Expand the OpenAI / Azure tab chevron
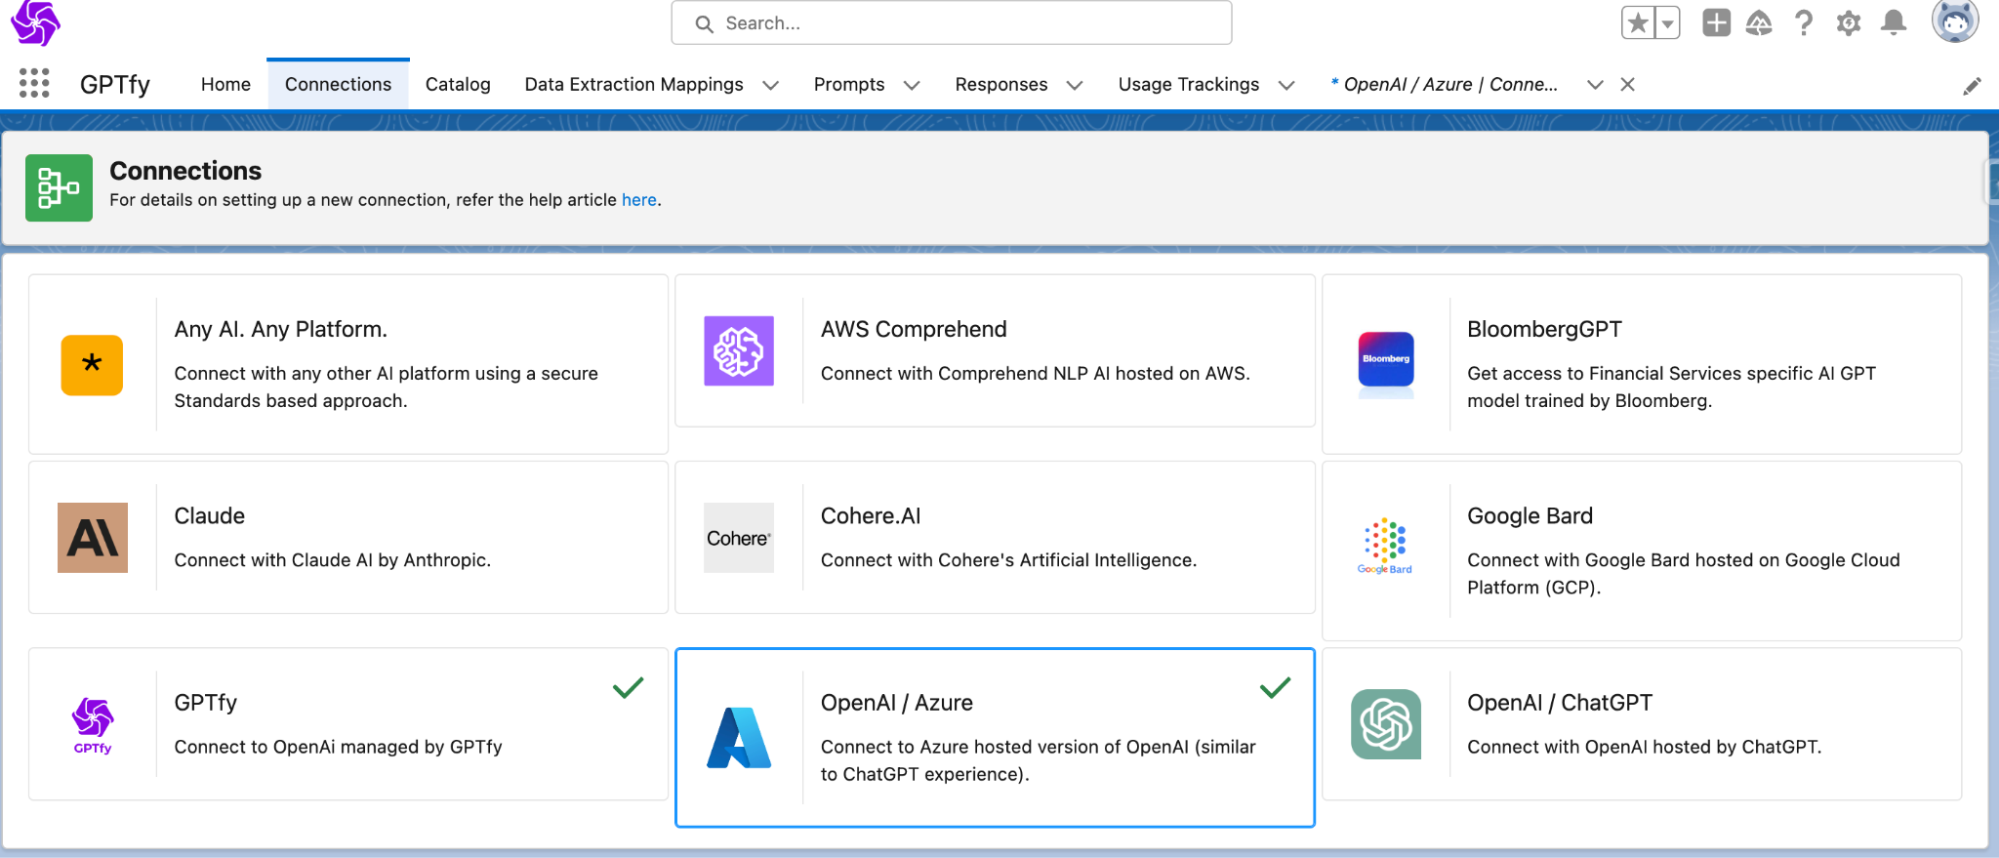 (x=1595, y=85)
